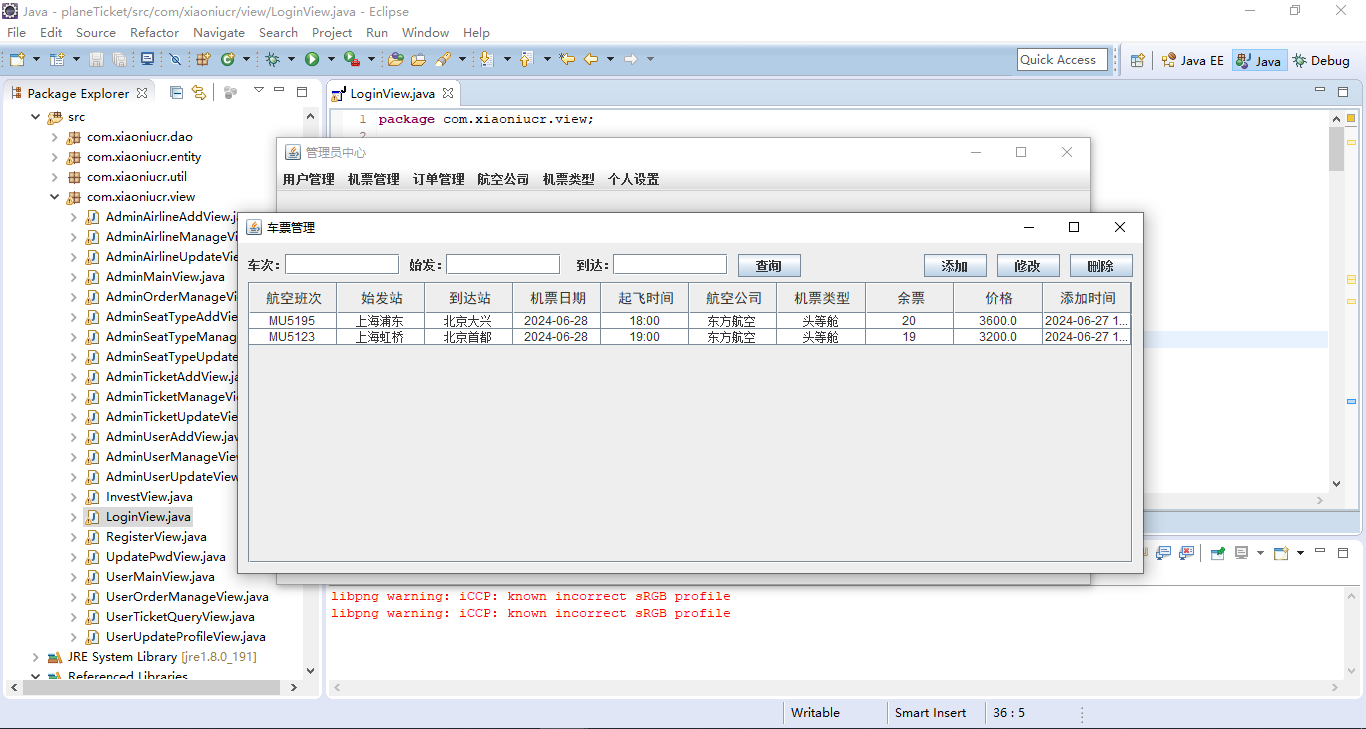Click the 车次 input field
This screenshot has height=729, width=1366.
click(342, 264)
